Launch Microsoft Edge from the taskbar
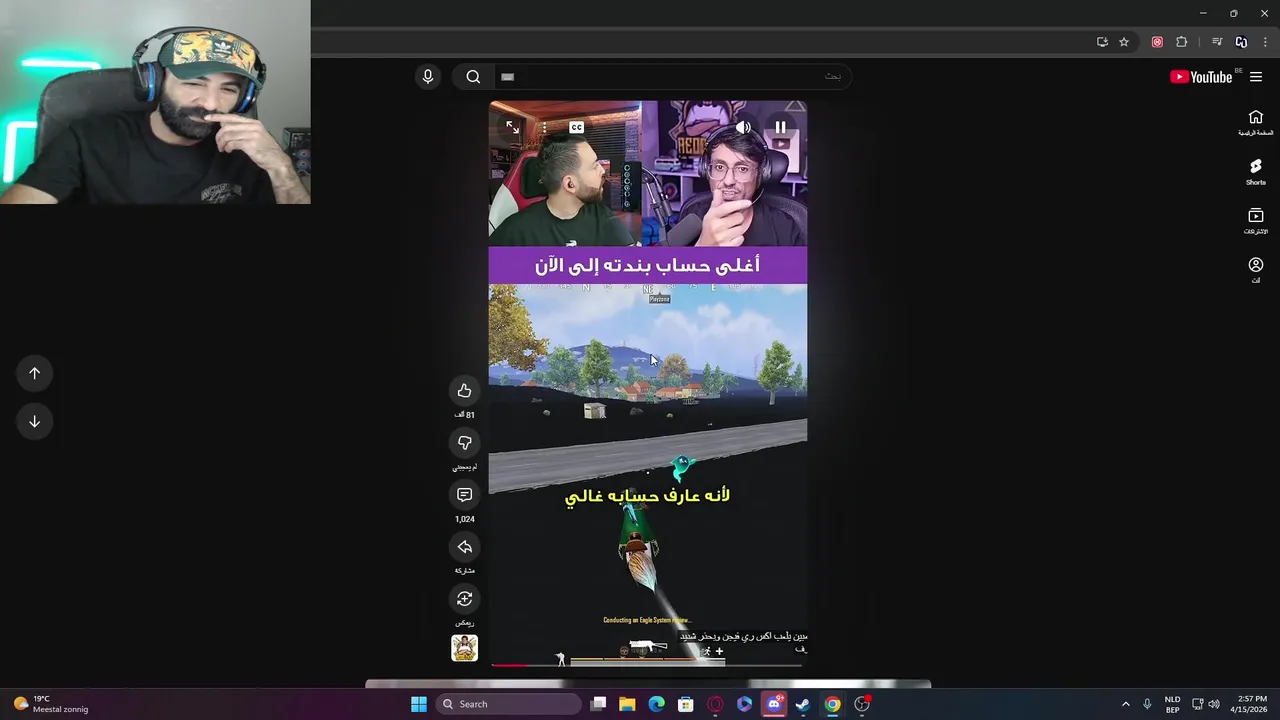The height and width of the screenshot is (720, 1280). pyautogui.click(x=656, y=704)
